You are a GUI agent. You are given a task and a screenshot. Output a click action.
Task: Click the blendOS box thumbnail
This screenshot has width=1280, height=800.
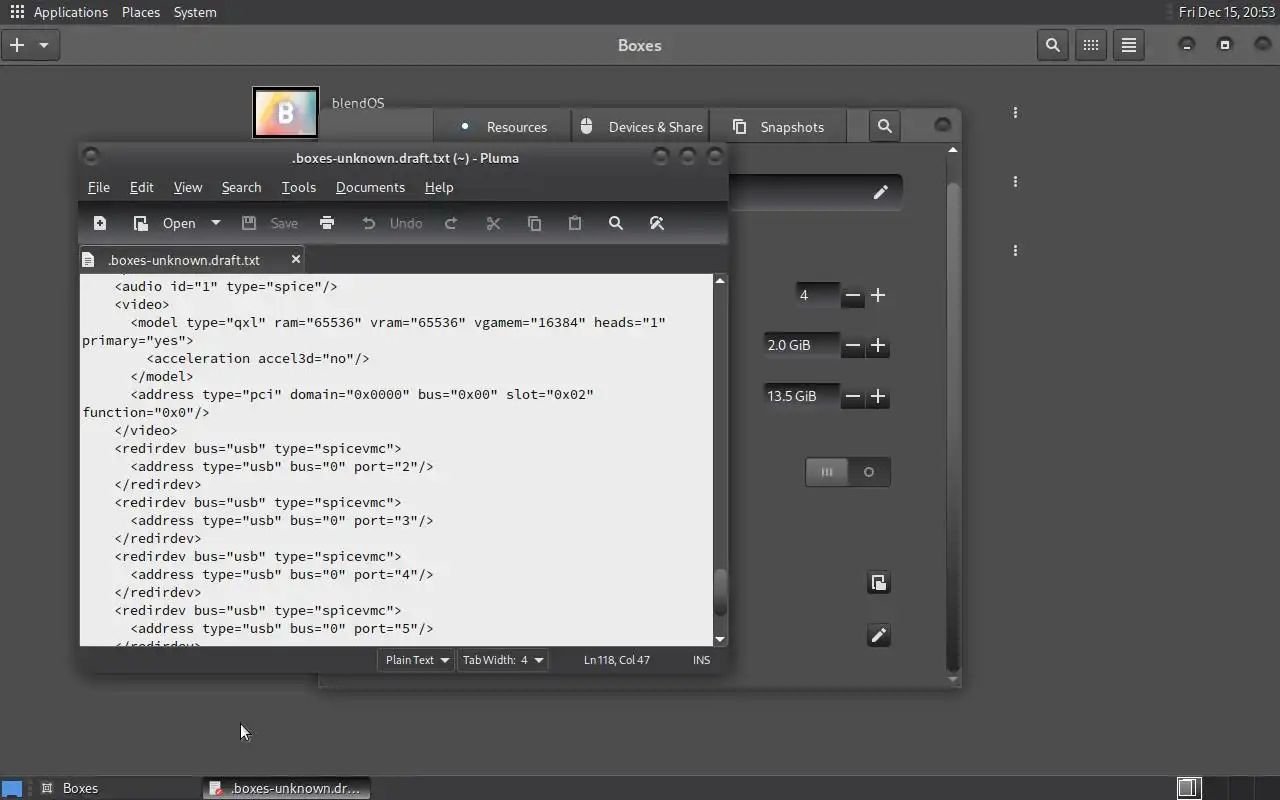(x=286, y=112)
